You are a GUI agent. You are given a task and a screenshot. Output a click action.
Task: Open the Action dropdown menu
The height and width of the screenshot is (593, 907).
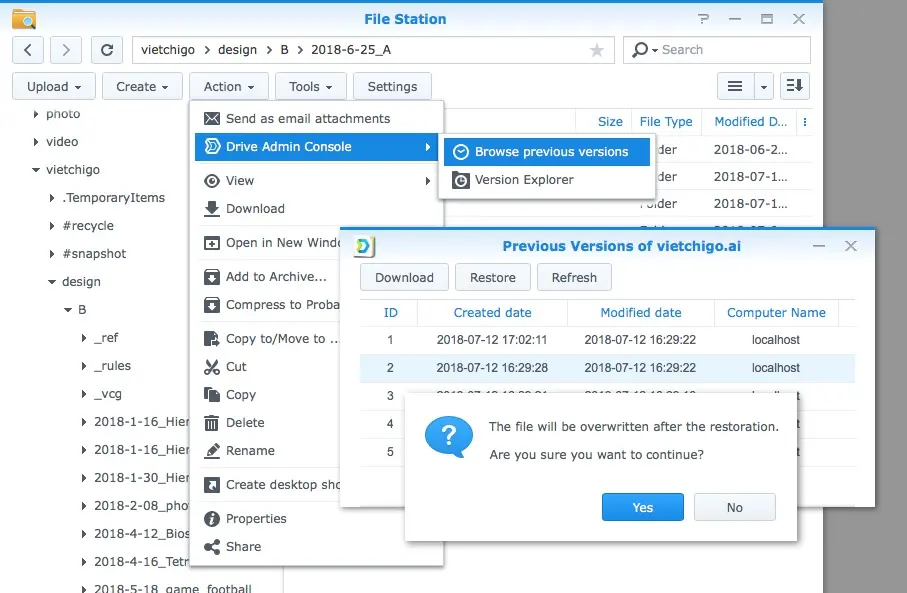click(x=228, y=86)
